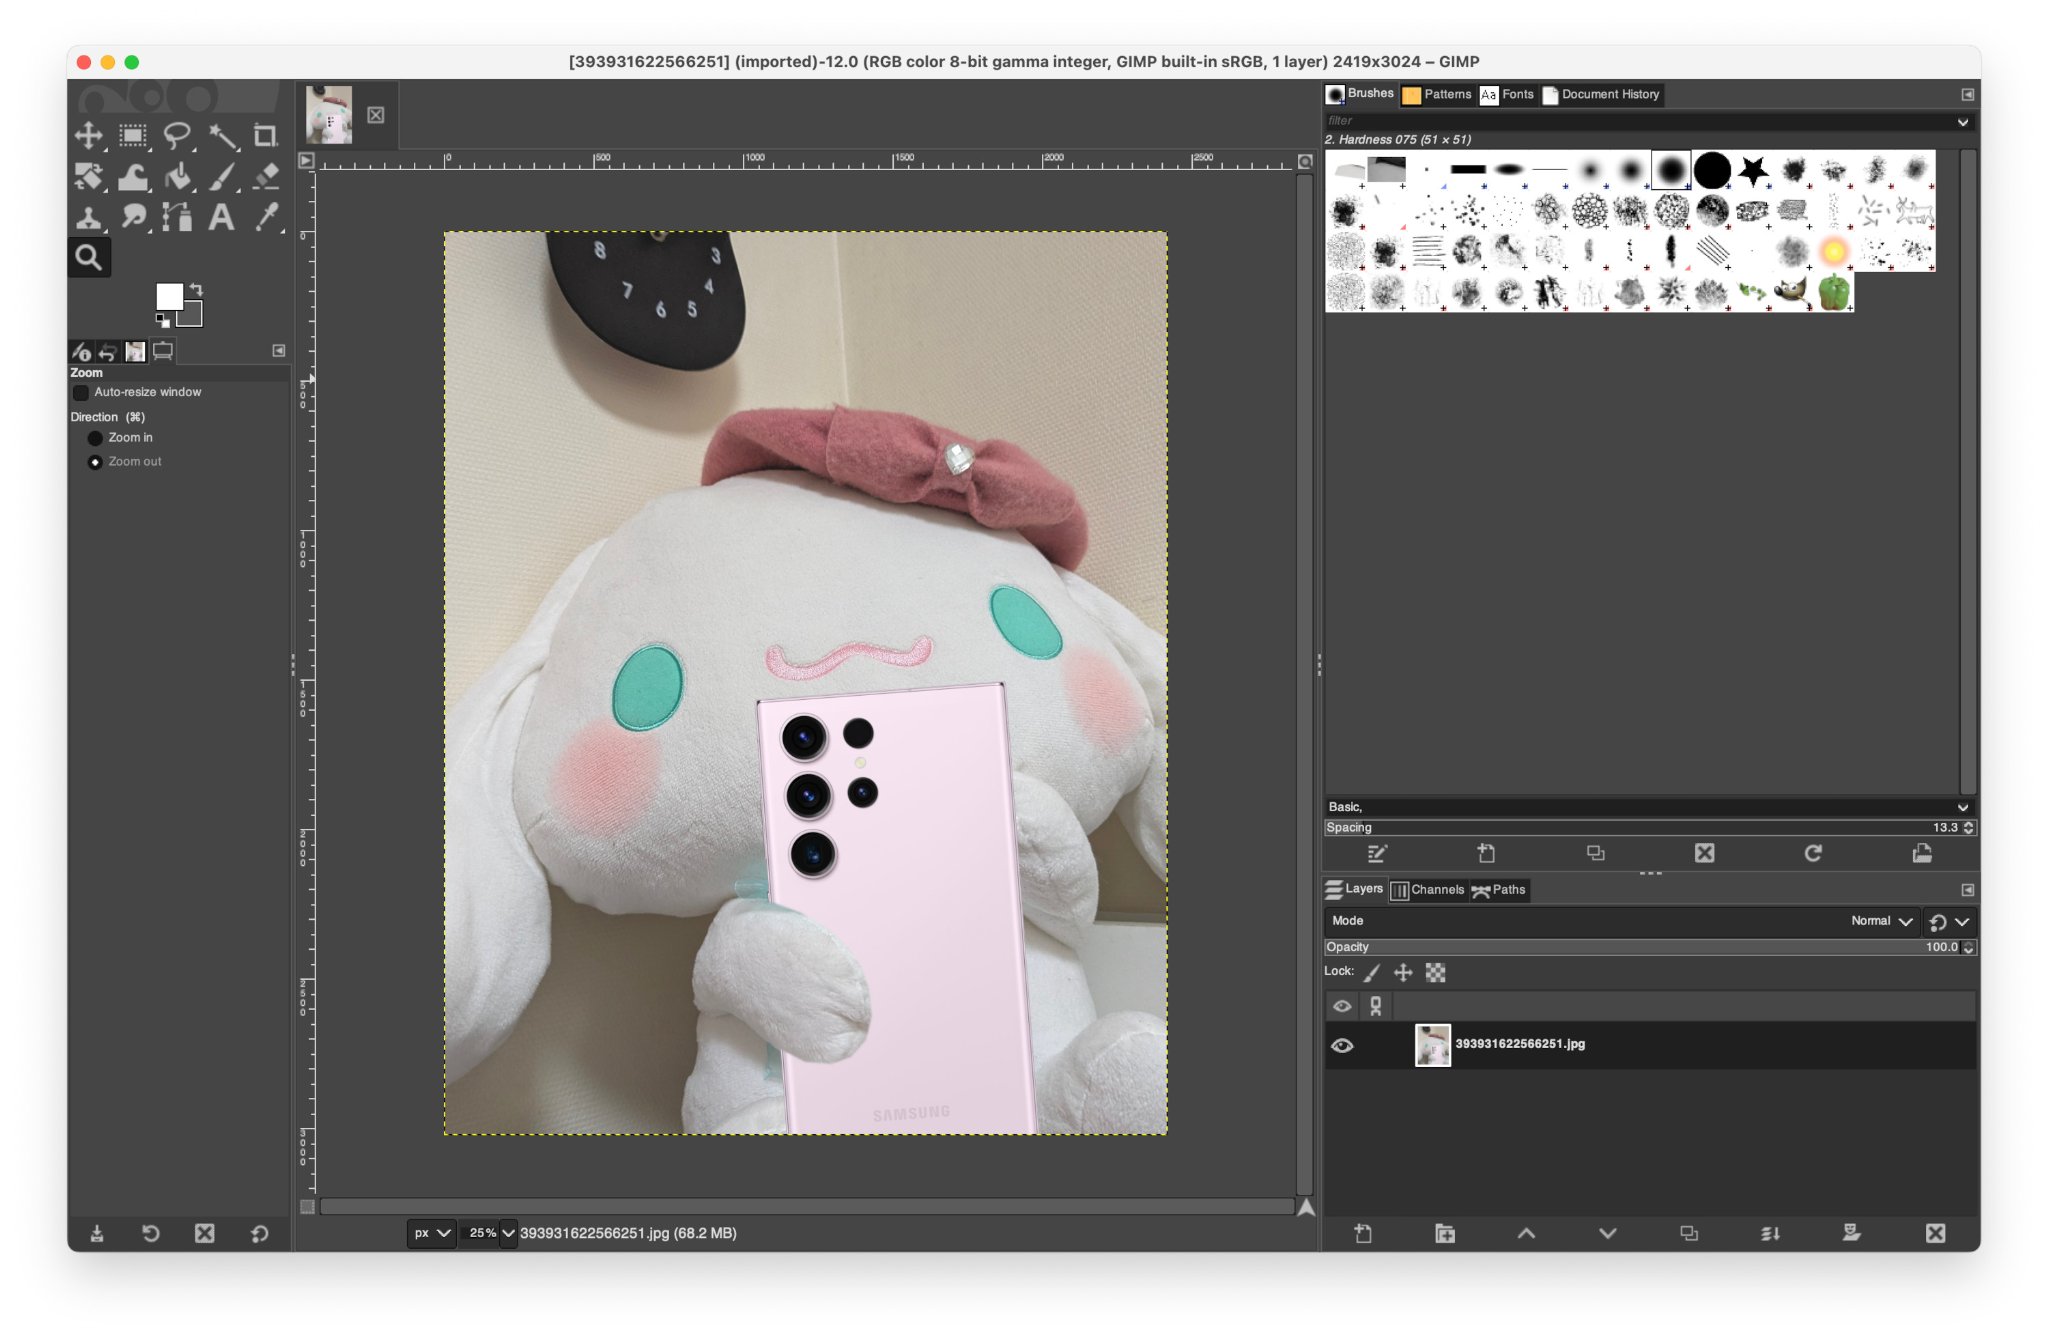Open the px unit dropdown
The width and height of the screenshot is (2048, 1340).
click(x=432, y=1233)
